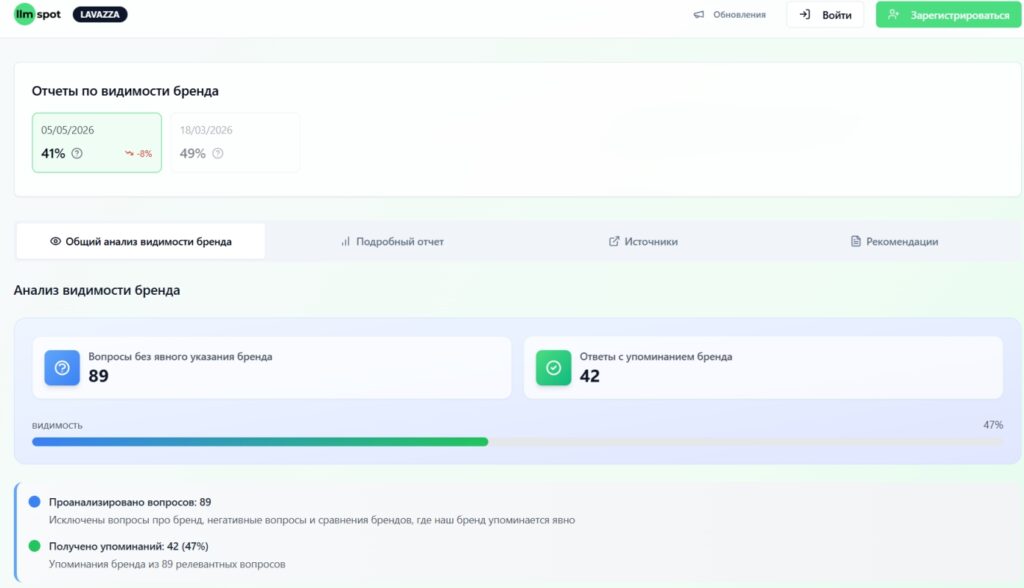The height and width of the screenshot is (588, 1024).
Task: Click document icon beside Рекомендации
Action: 856,241
